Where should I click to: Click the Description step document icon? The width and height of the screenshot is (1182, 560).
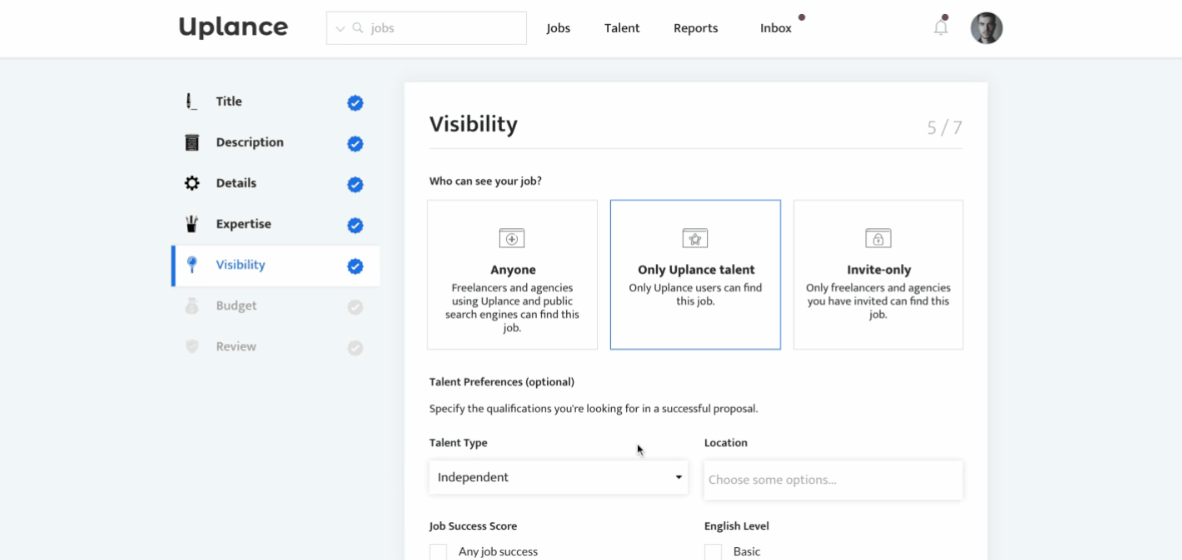pos(192,143)
